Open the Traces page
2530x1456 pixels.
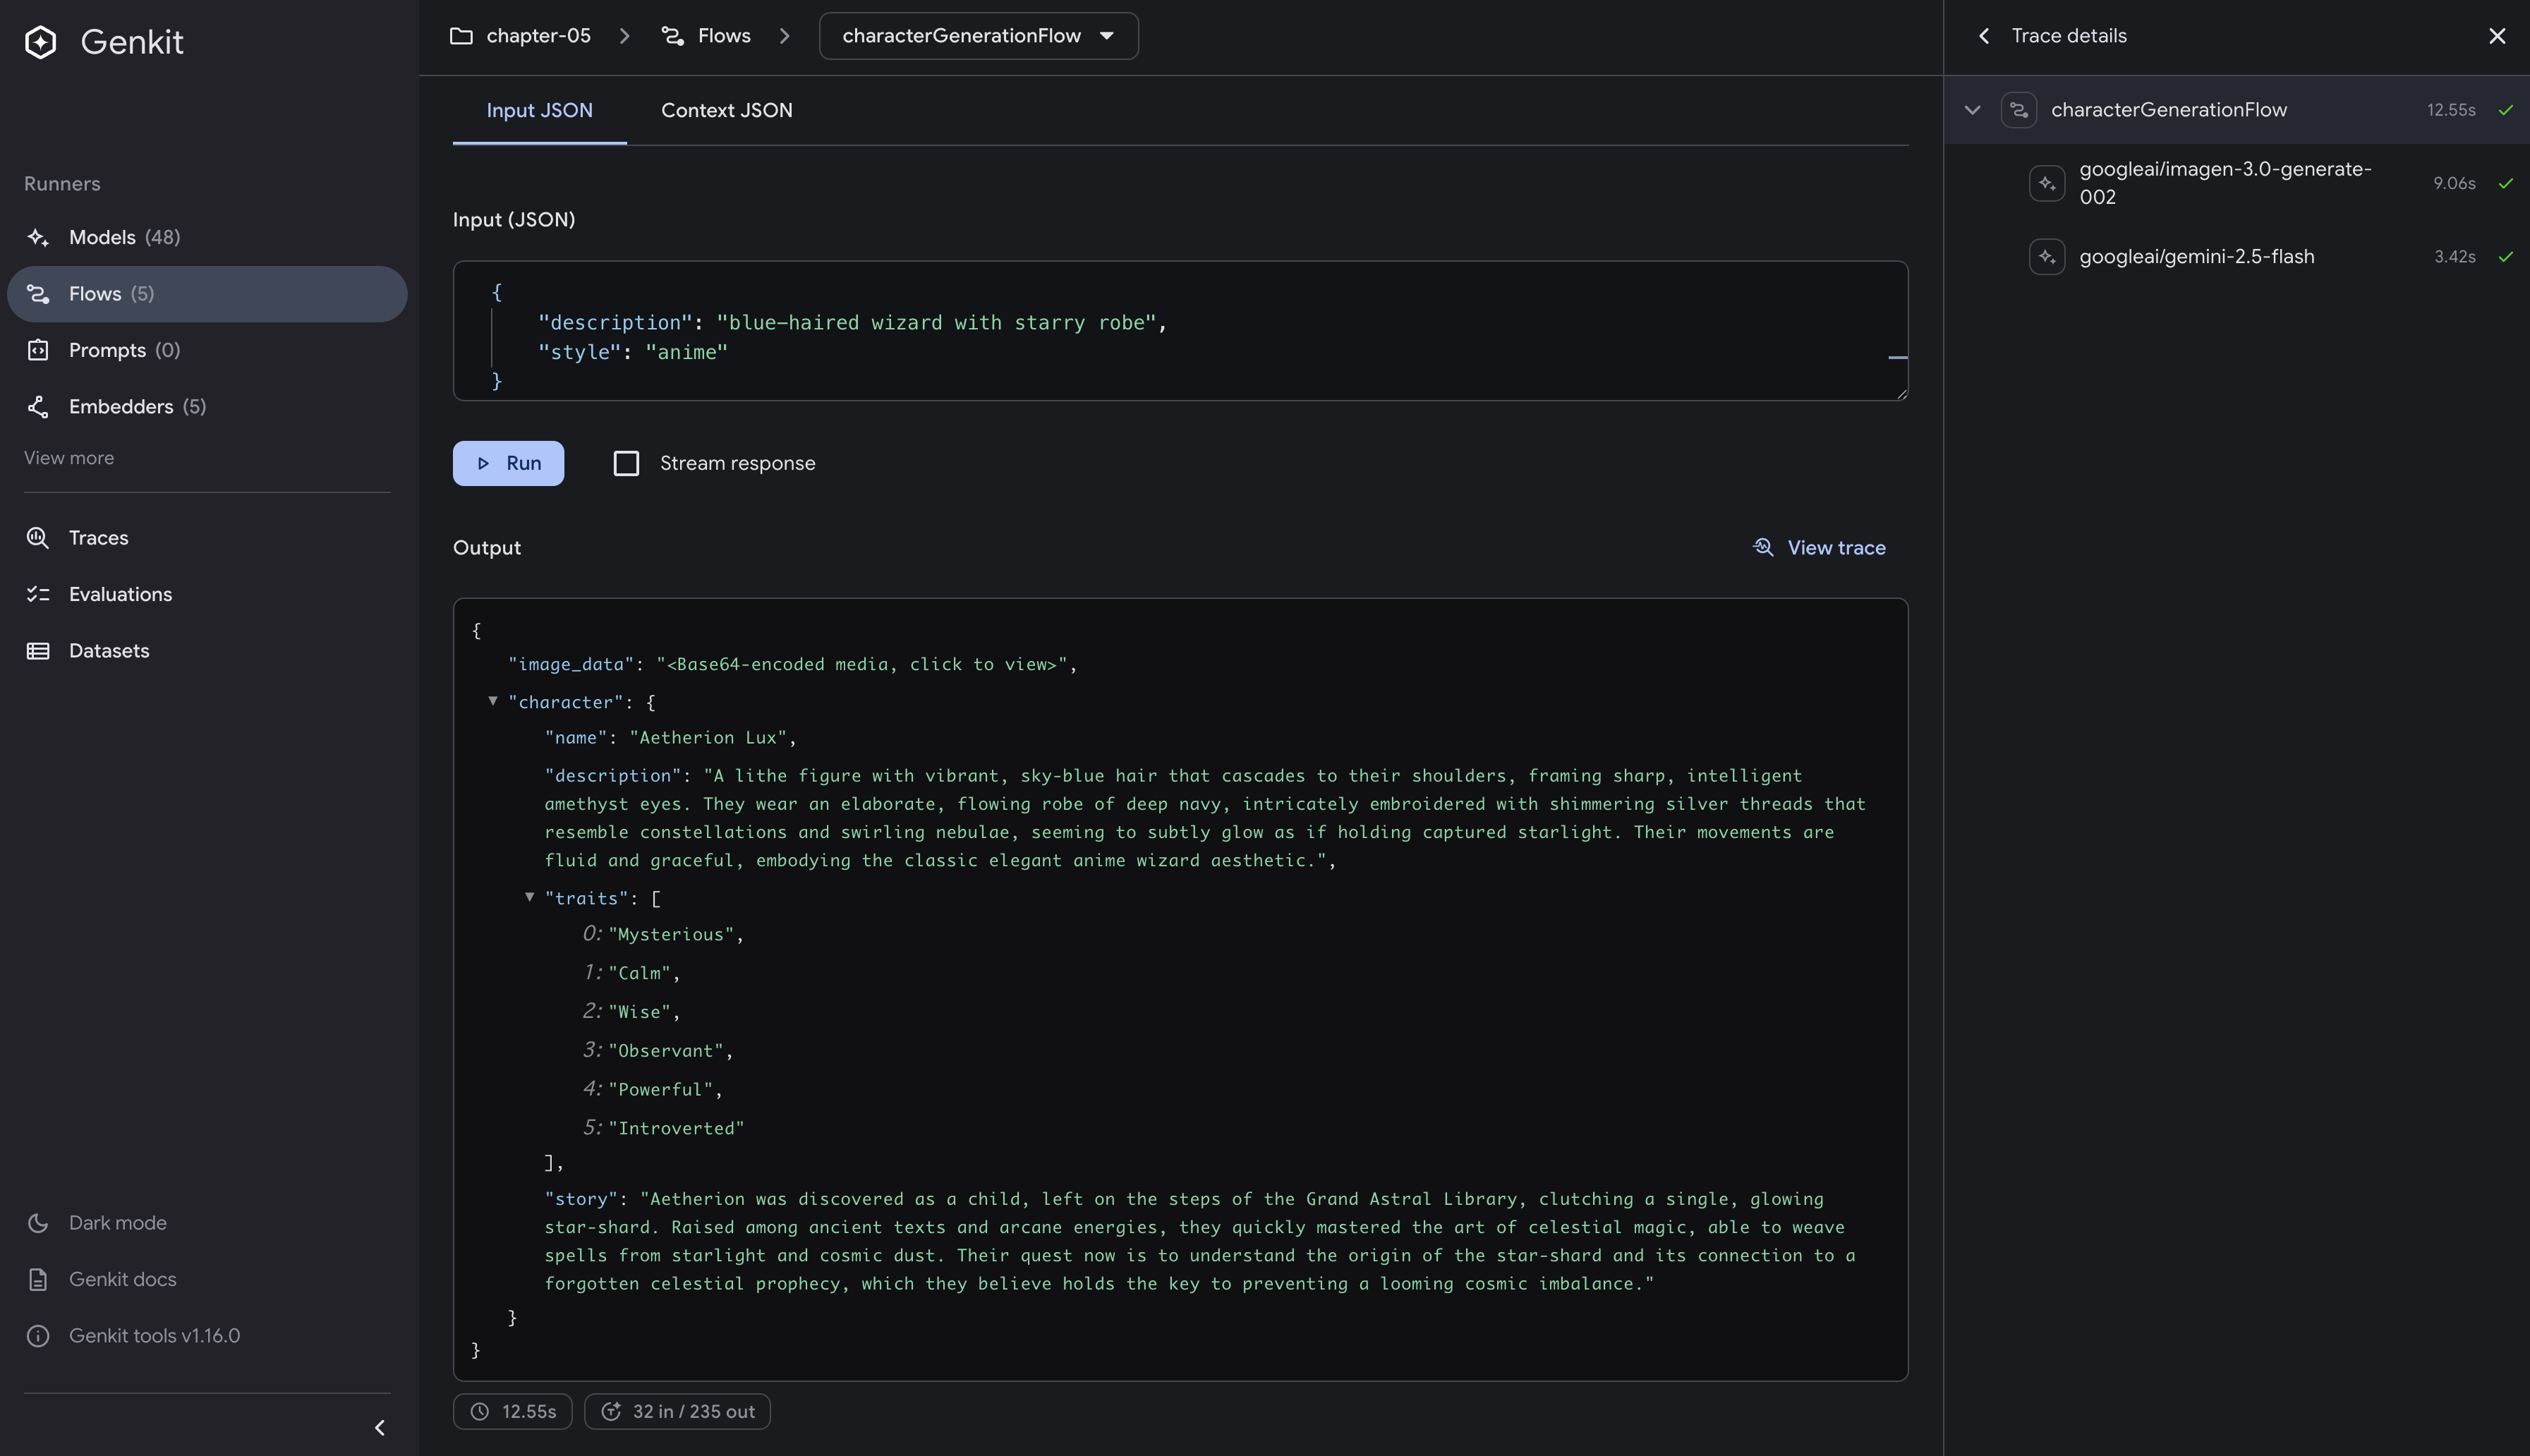coord(207,538)
